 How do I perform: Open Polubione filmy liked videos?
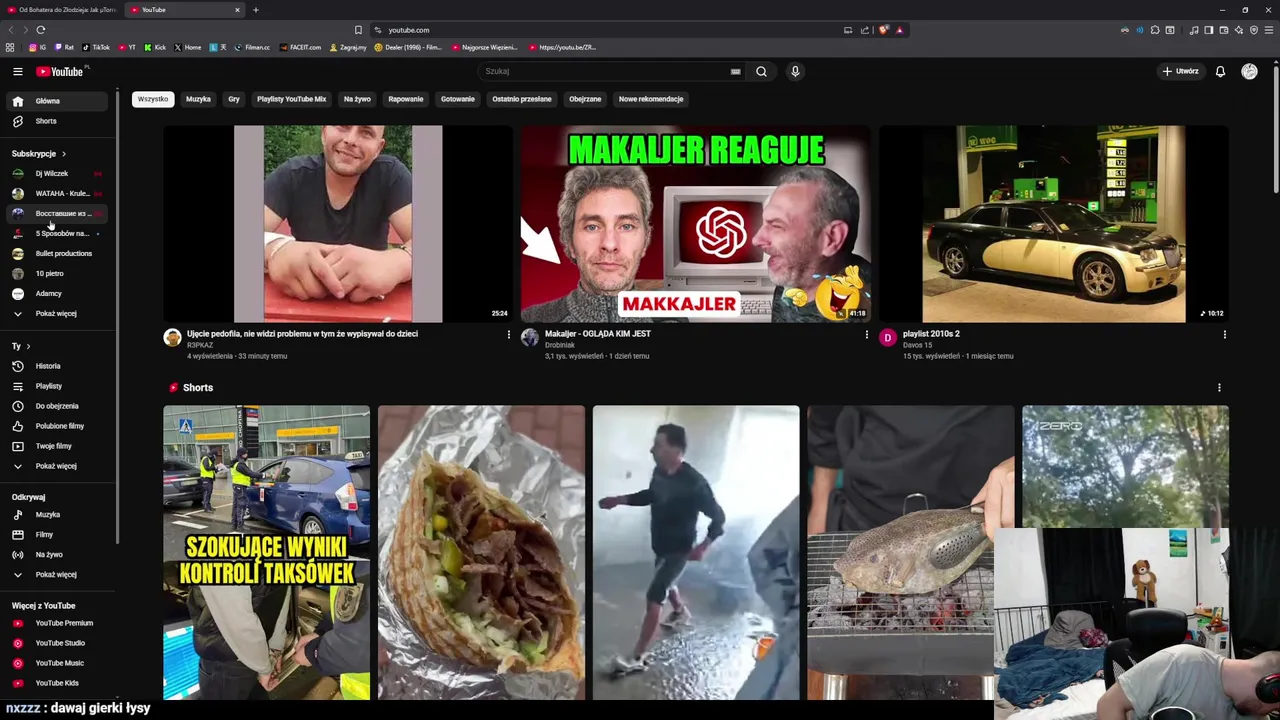58,426
